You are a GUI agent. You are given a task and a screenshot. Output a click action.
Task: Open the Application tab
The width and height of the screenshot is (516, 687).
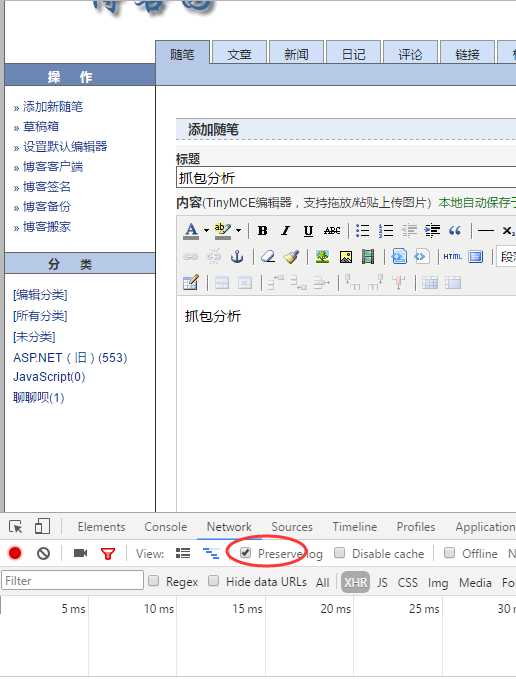coord(485,527)
